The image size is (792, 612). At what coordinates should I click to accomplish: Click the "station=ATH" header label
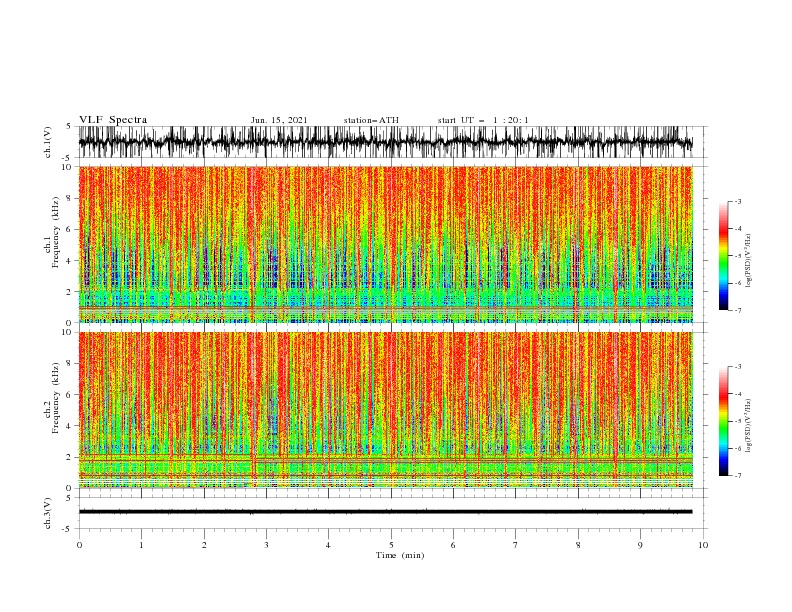point(371,120)
